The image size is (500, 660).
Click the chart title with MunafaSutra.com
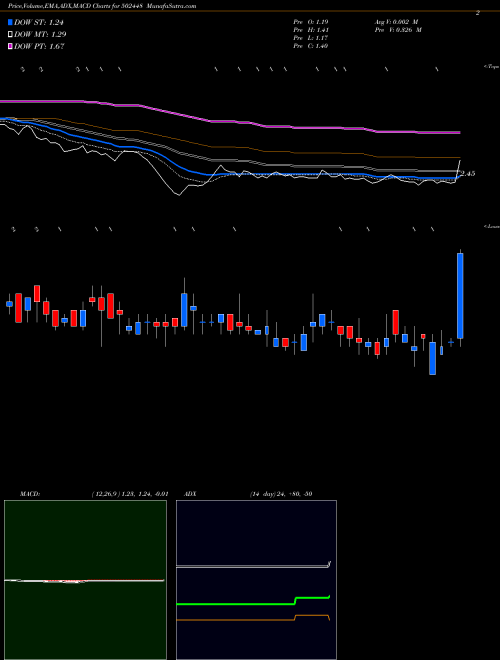102,6
